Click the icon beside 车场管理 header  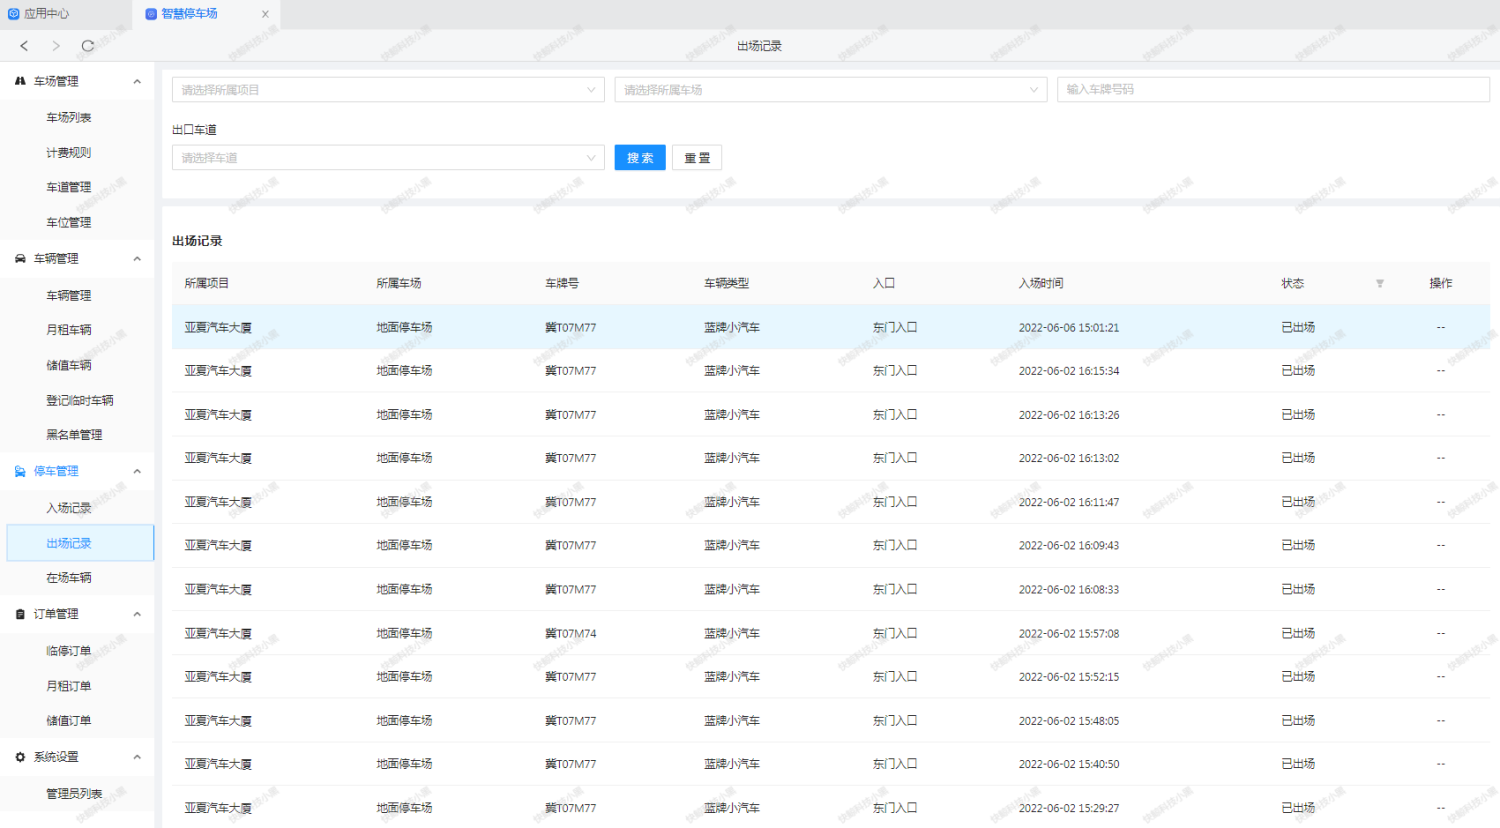pos(20,81)
